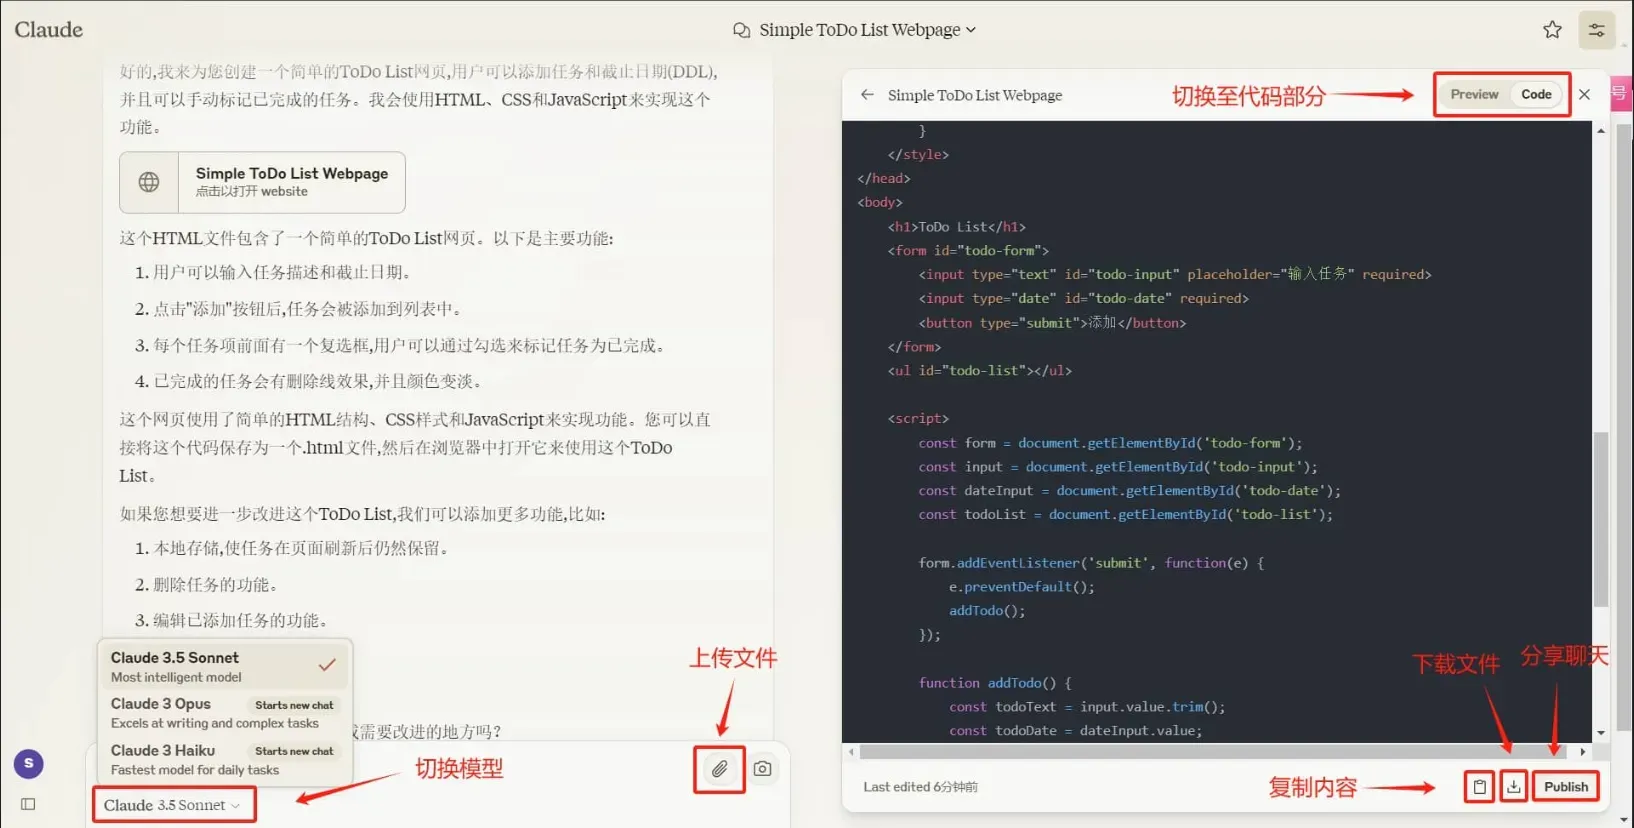
Task: Click the chat bubble icon beside the title
Action: [x=741, y=30]
